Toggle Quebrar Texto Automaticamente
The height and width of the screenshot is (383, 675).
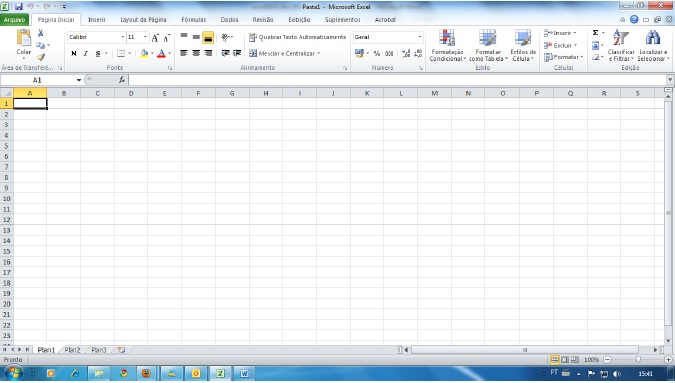pos(297,37)
